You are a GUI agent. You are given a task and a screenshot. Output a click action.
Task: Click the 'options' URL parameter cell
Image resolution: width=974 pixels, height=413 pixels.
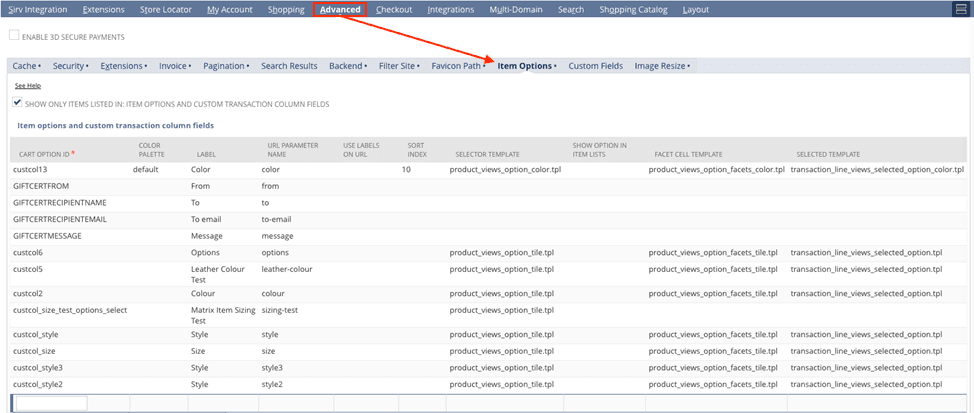pos(275,253)
